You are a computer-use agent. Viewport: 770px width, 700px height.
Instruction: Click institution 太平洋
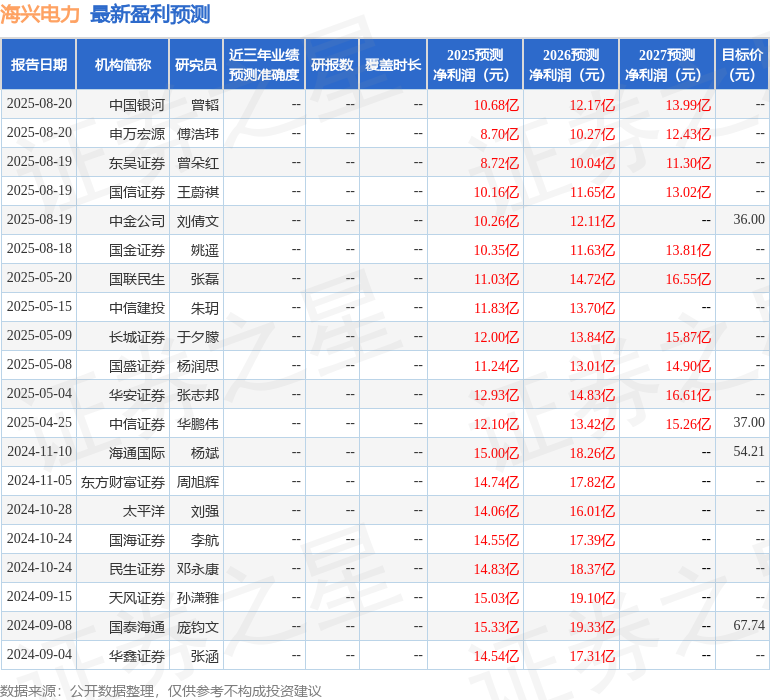(143, 510)
